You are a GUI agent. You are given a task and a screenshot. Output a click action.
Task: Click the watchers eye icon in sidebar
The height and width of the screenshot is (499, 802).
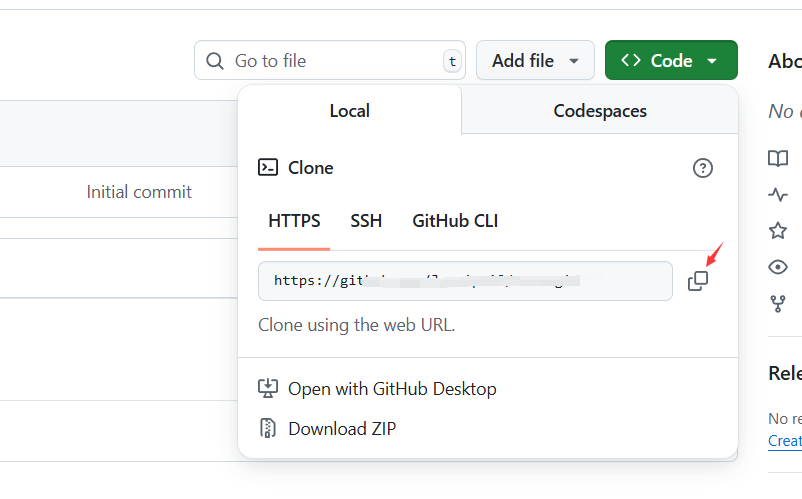pos(778,267)
